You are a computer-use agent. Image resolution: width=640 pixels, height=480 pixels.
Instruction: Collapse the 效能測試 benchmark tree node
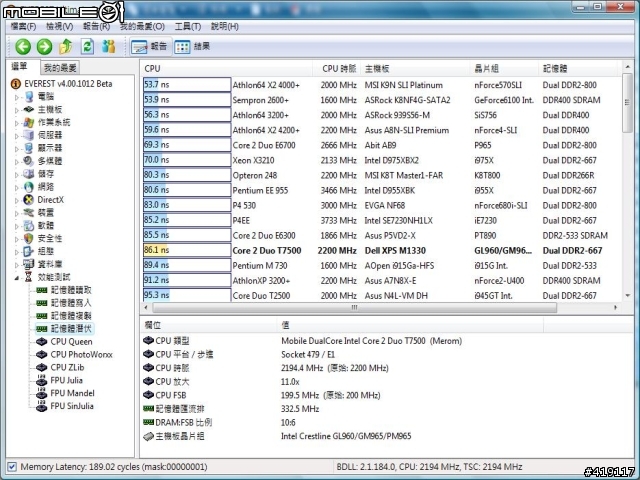click(17, 278)
